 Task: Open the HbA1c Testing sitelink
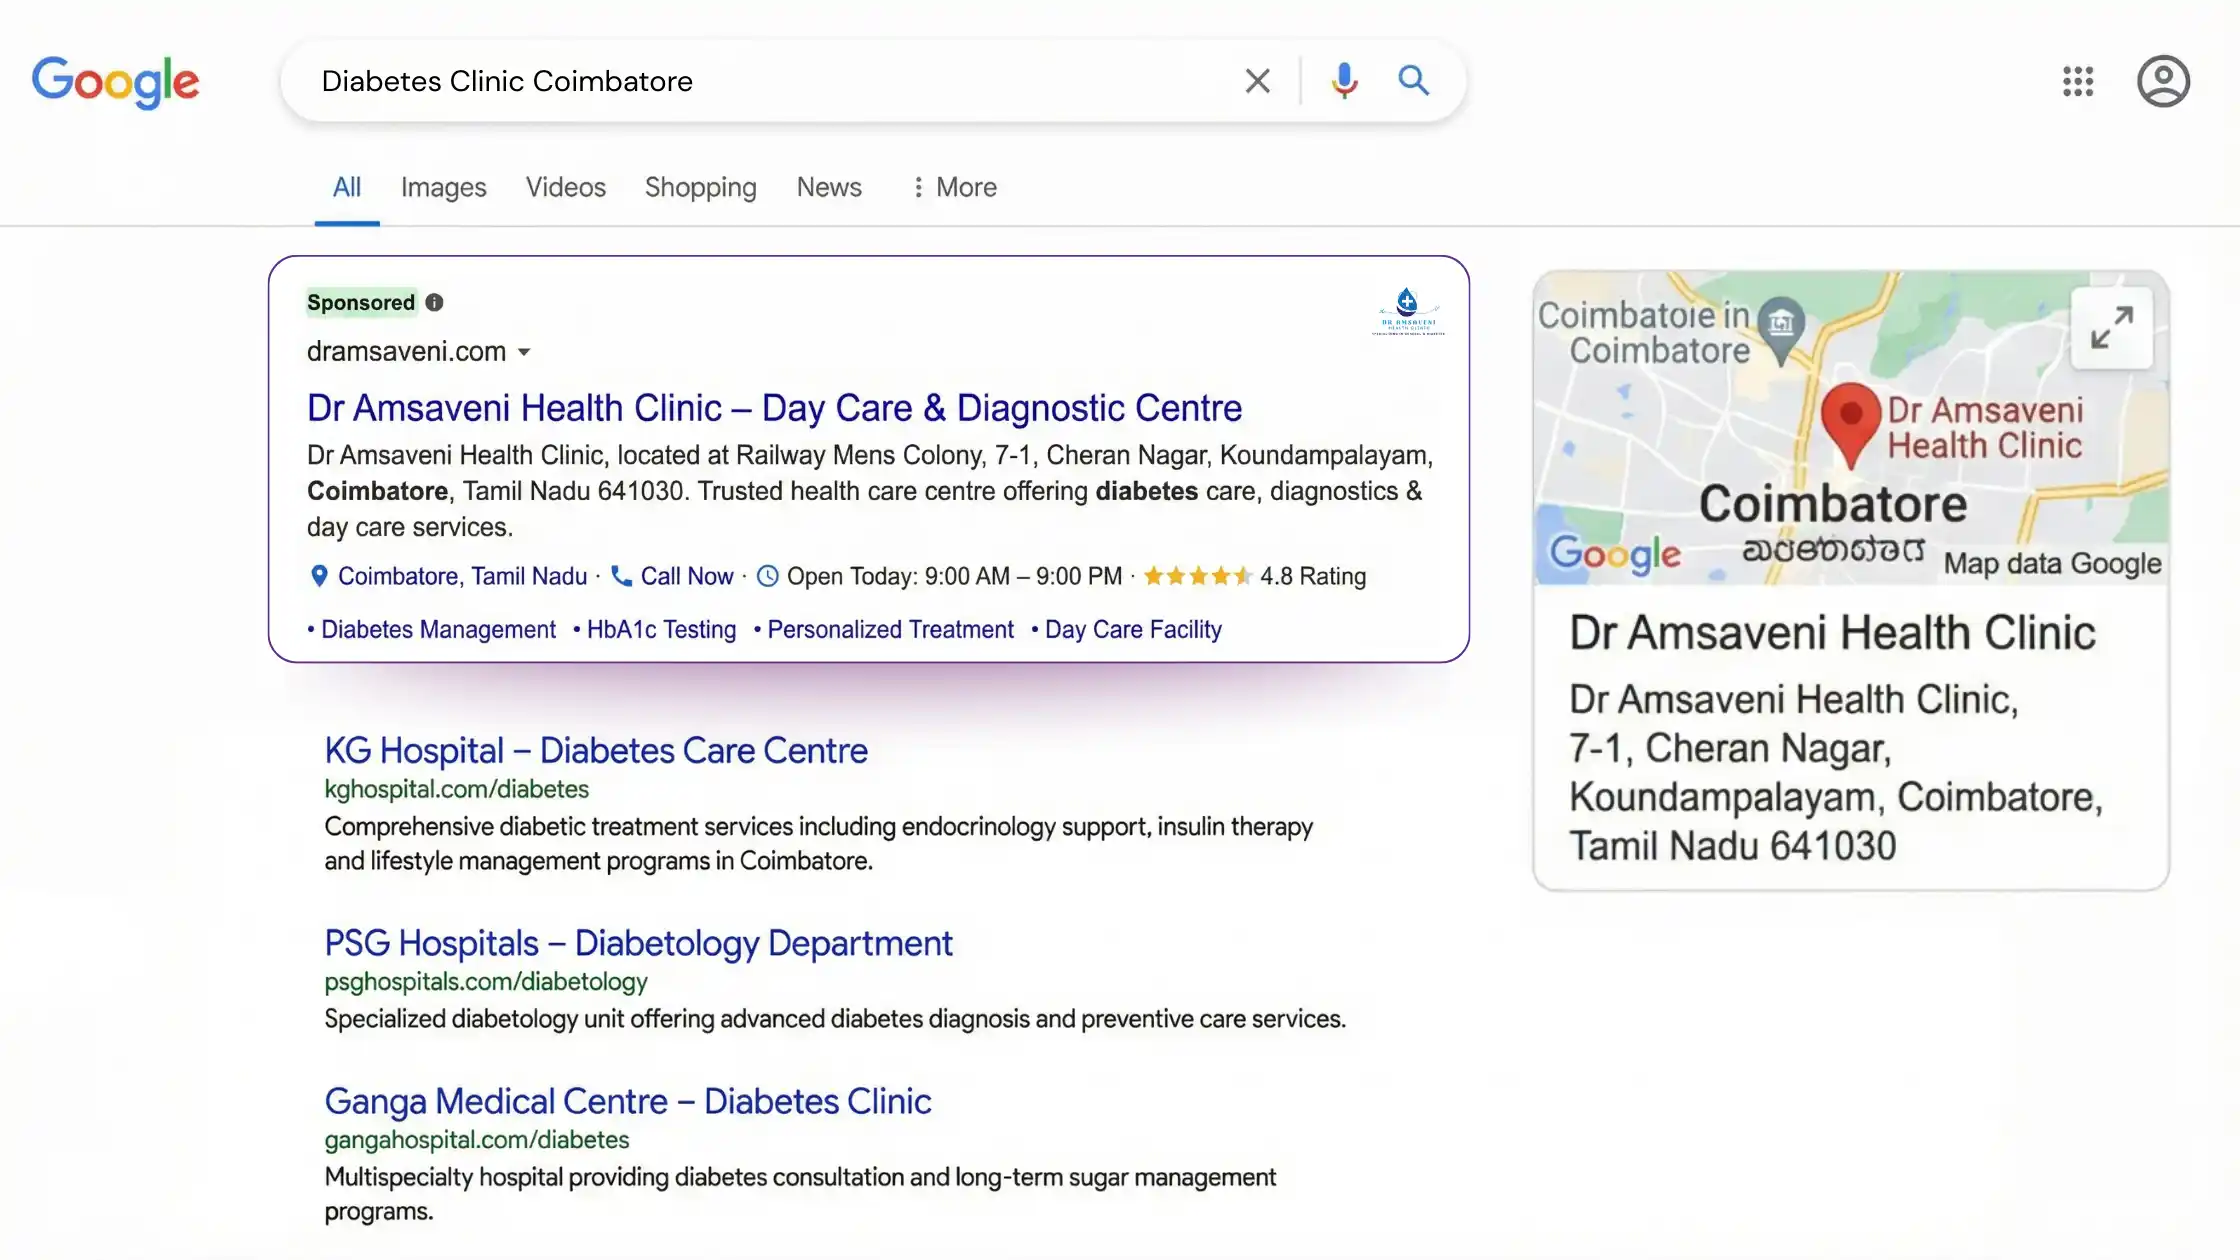click(660, 629)
